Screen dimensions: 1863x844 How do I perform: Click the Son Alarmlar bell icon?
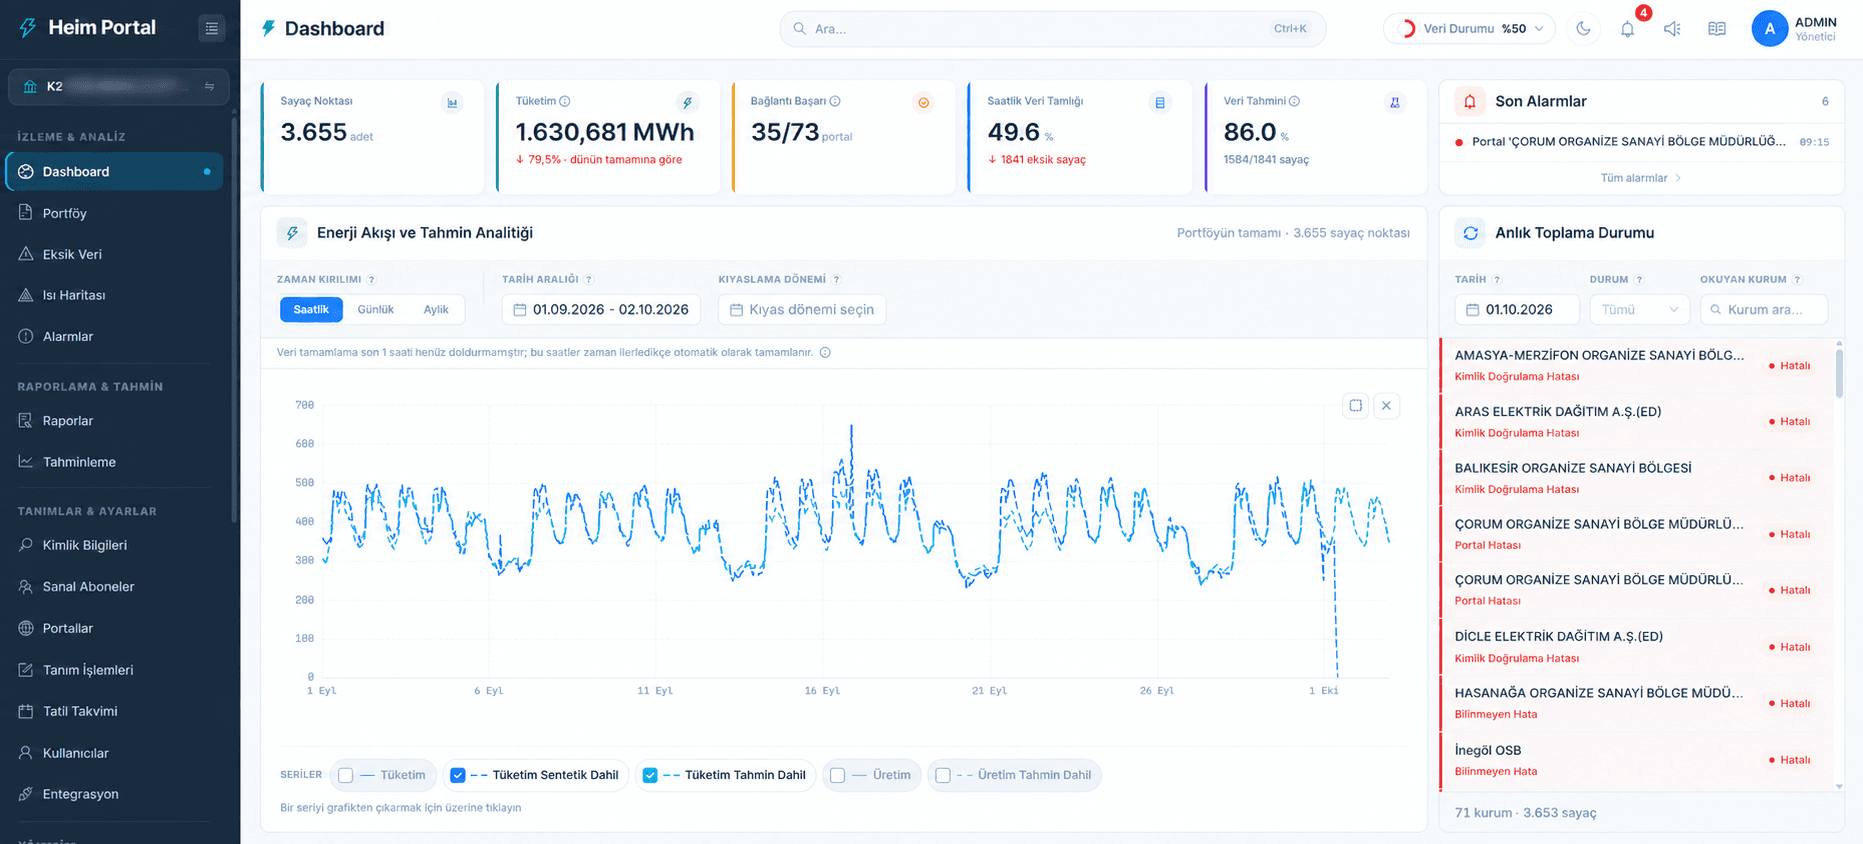[x=1470, y=101]
